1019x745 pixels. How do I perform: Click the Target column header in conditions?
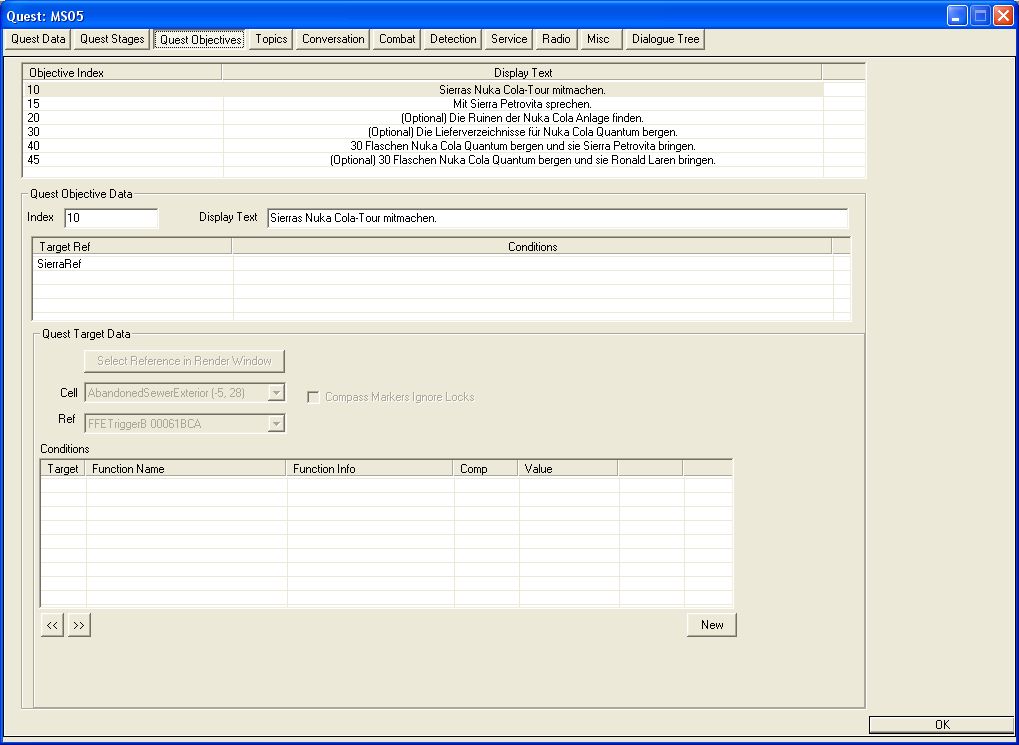[x=63, y=469]
